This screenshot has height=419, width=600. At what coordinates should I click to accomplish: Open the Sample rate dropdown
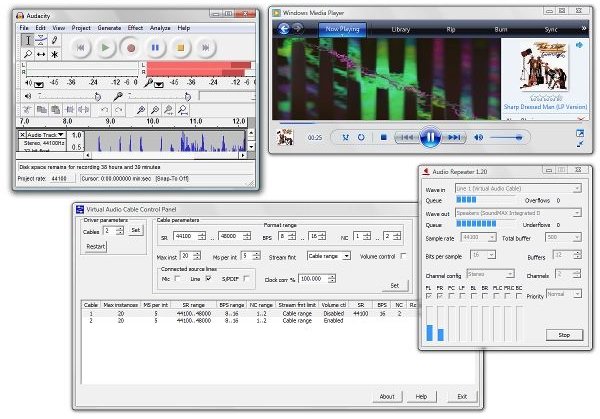(x=492, y=238)
